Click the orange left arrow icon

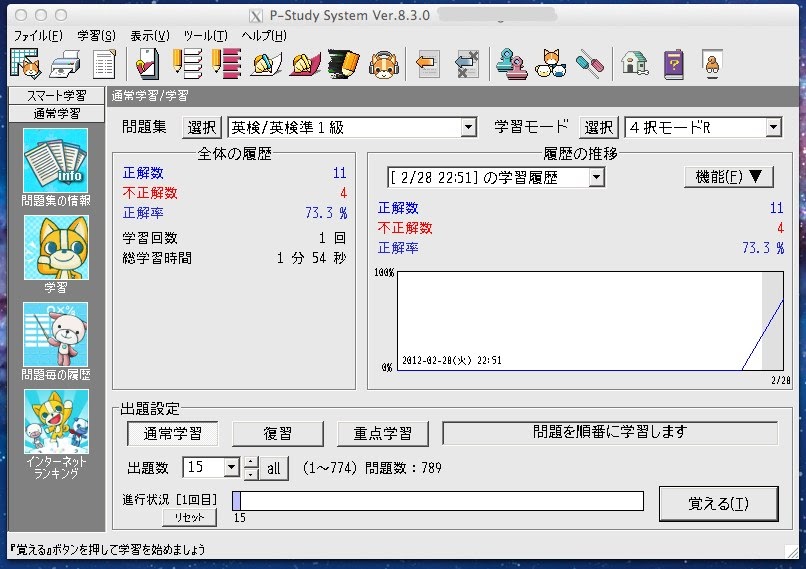pos(428,64)
